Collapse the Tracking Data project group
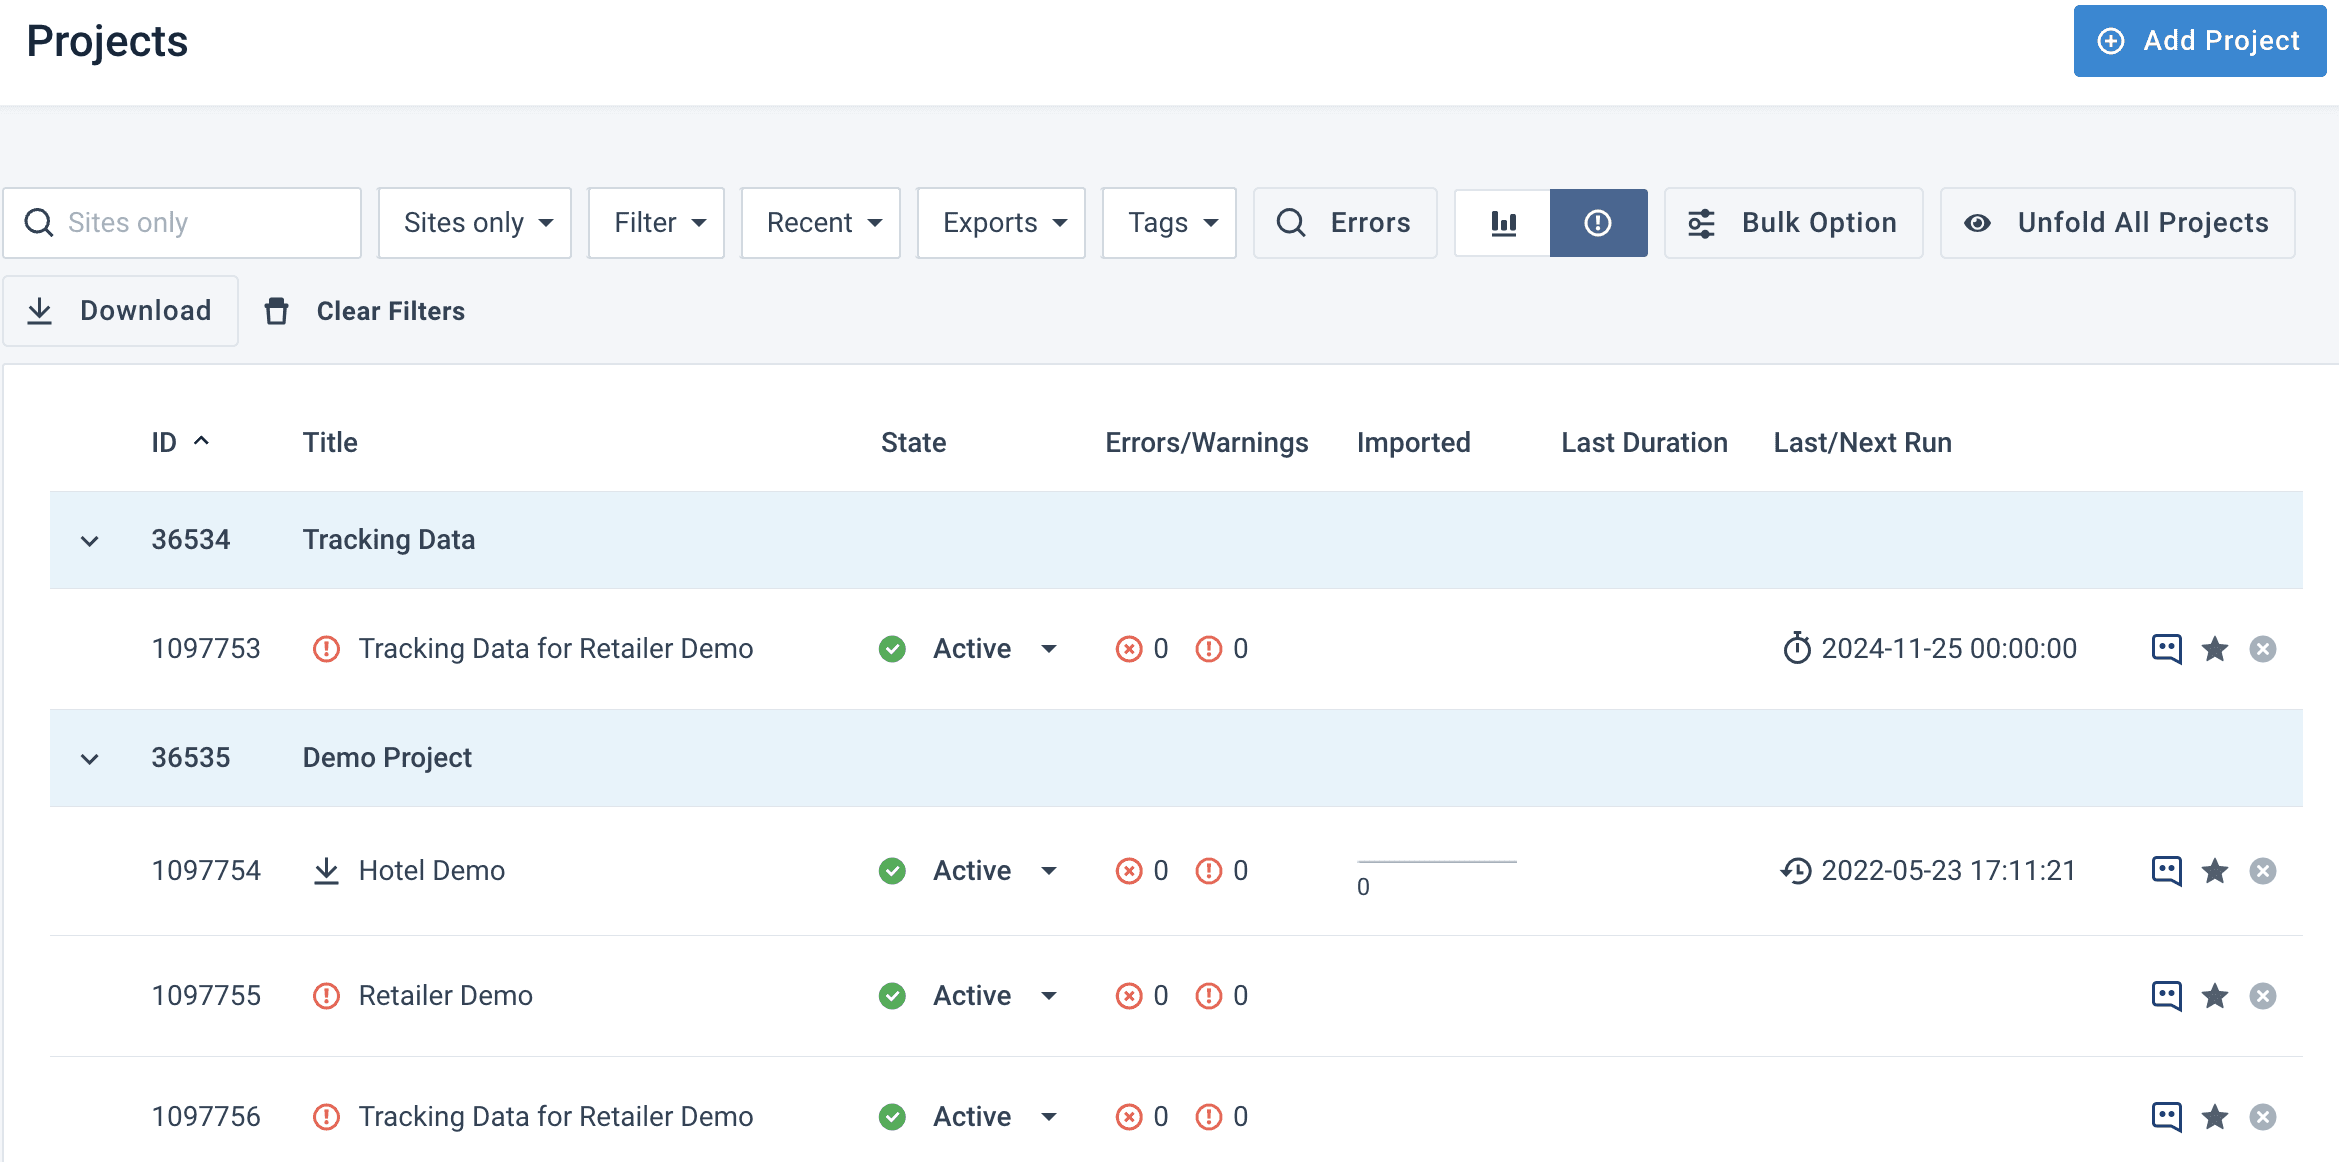Screen dimensions: 2339x1162 [x=90, y=541]
